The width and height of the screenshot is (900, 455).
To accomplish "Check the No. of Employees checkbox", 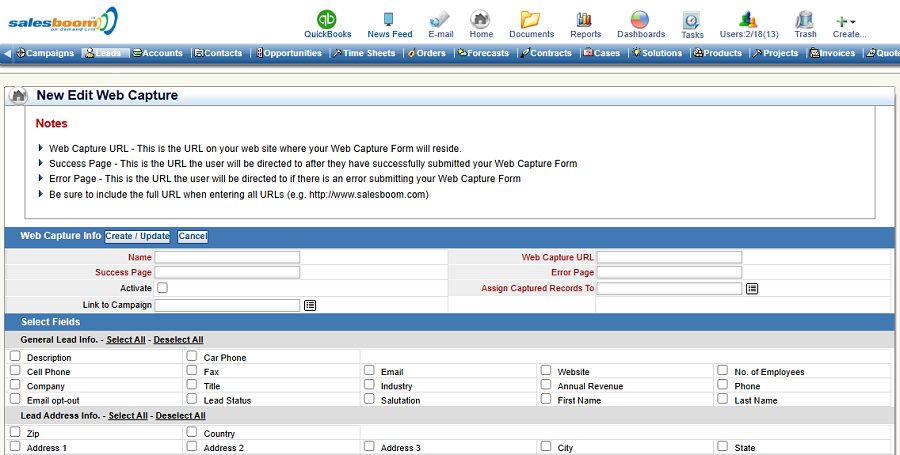I will 723,371.
